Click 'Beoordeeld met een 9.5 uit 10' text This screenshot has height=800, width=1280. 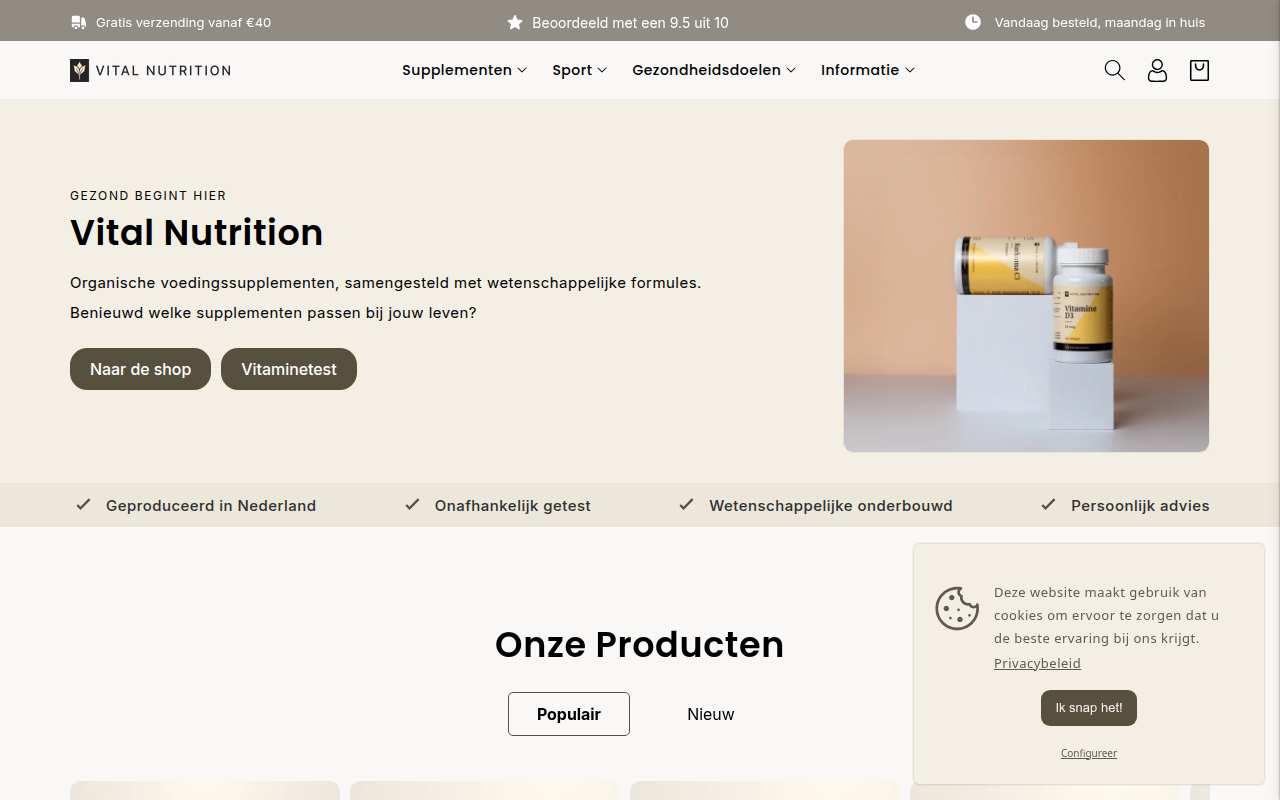[630, 22]
